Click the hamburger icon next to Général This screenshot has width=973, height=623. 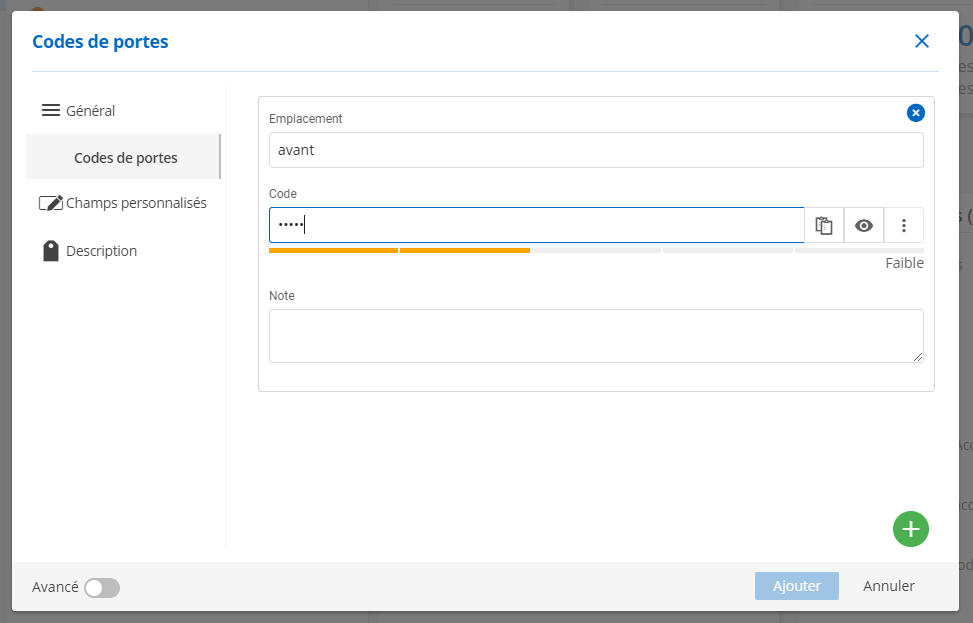(51, 111)
